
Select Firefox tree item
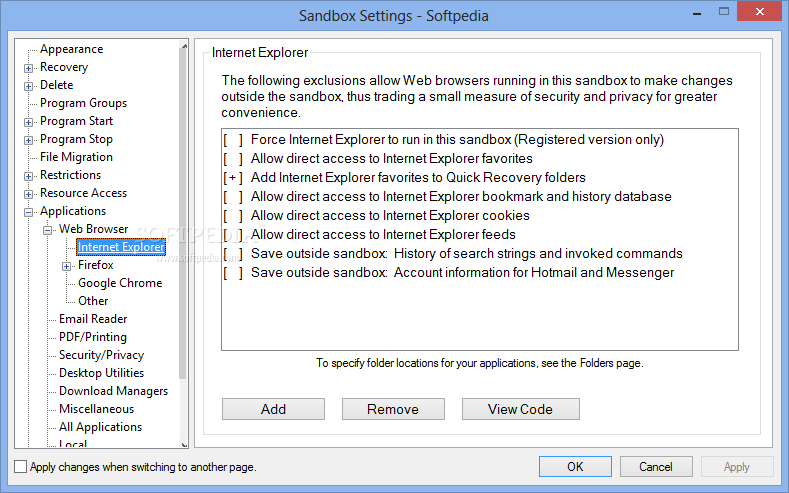click(96, 265)
